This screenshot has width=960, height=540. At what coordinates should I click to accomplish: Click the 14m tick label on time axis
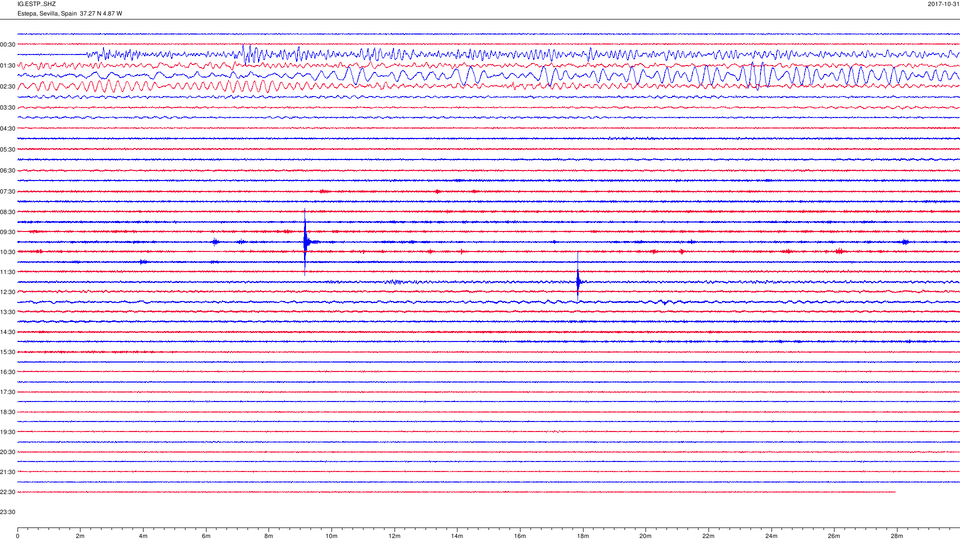(457, 536)
